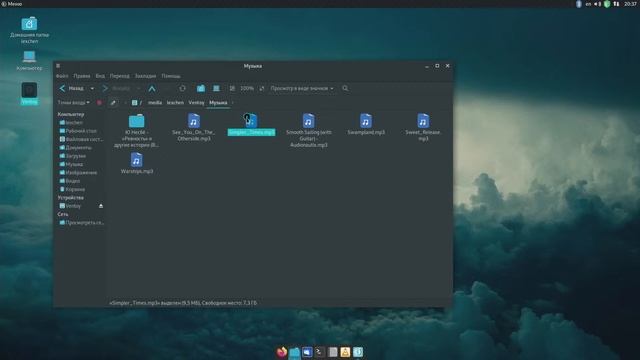Open the sidebar places dropdown selector
Viewport: 640px width, 360px height.
click(x=73, y=102)
